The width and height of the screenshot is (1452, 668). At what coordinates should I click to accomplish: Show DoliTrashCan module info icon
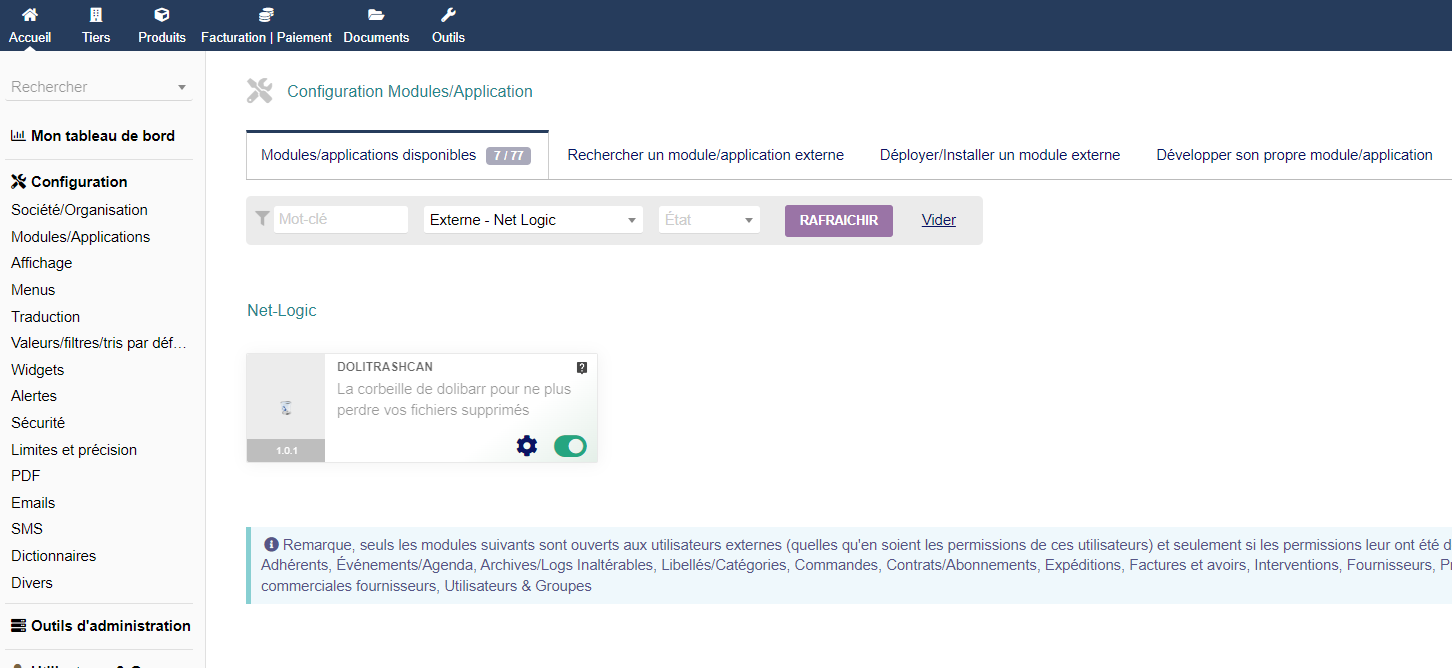pos(582,367)
